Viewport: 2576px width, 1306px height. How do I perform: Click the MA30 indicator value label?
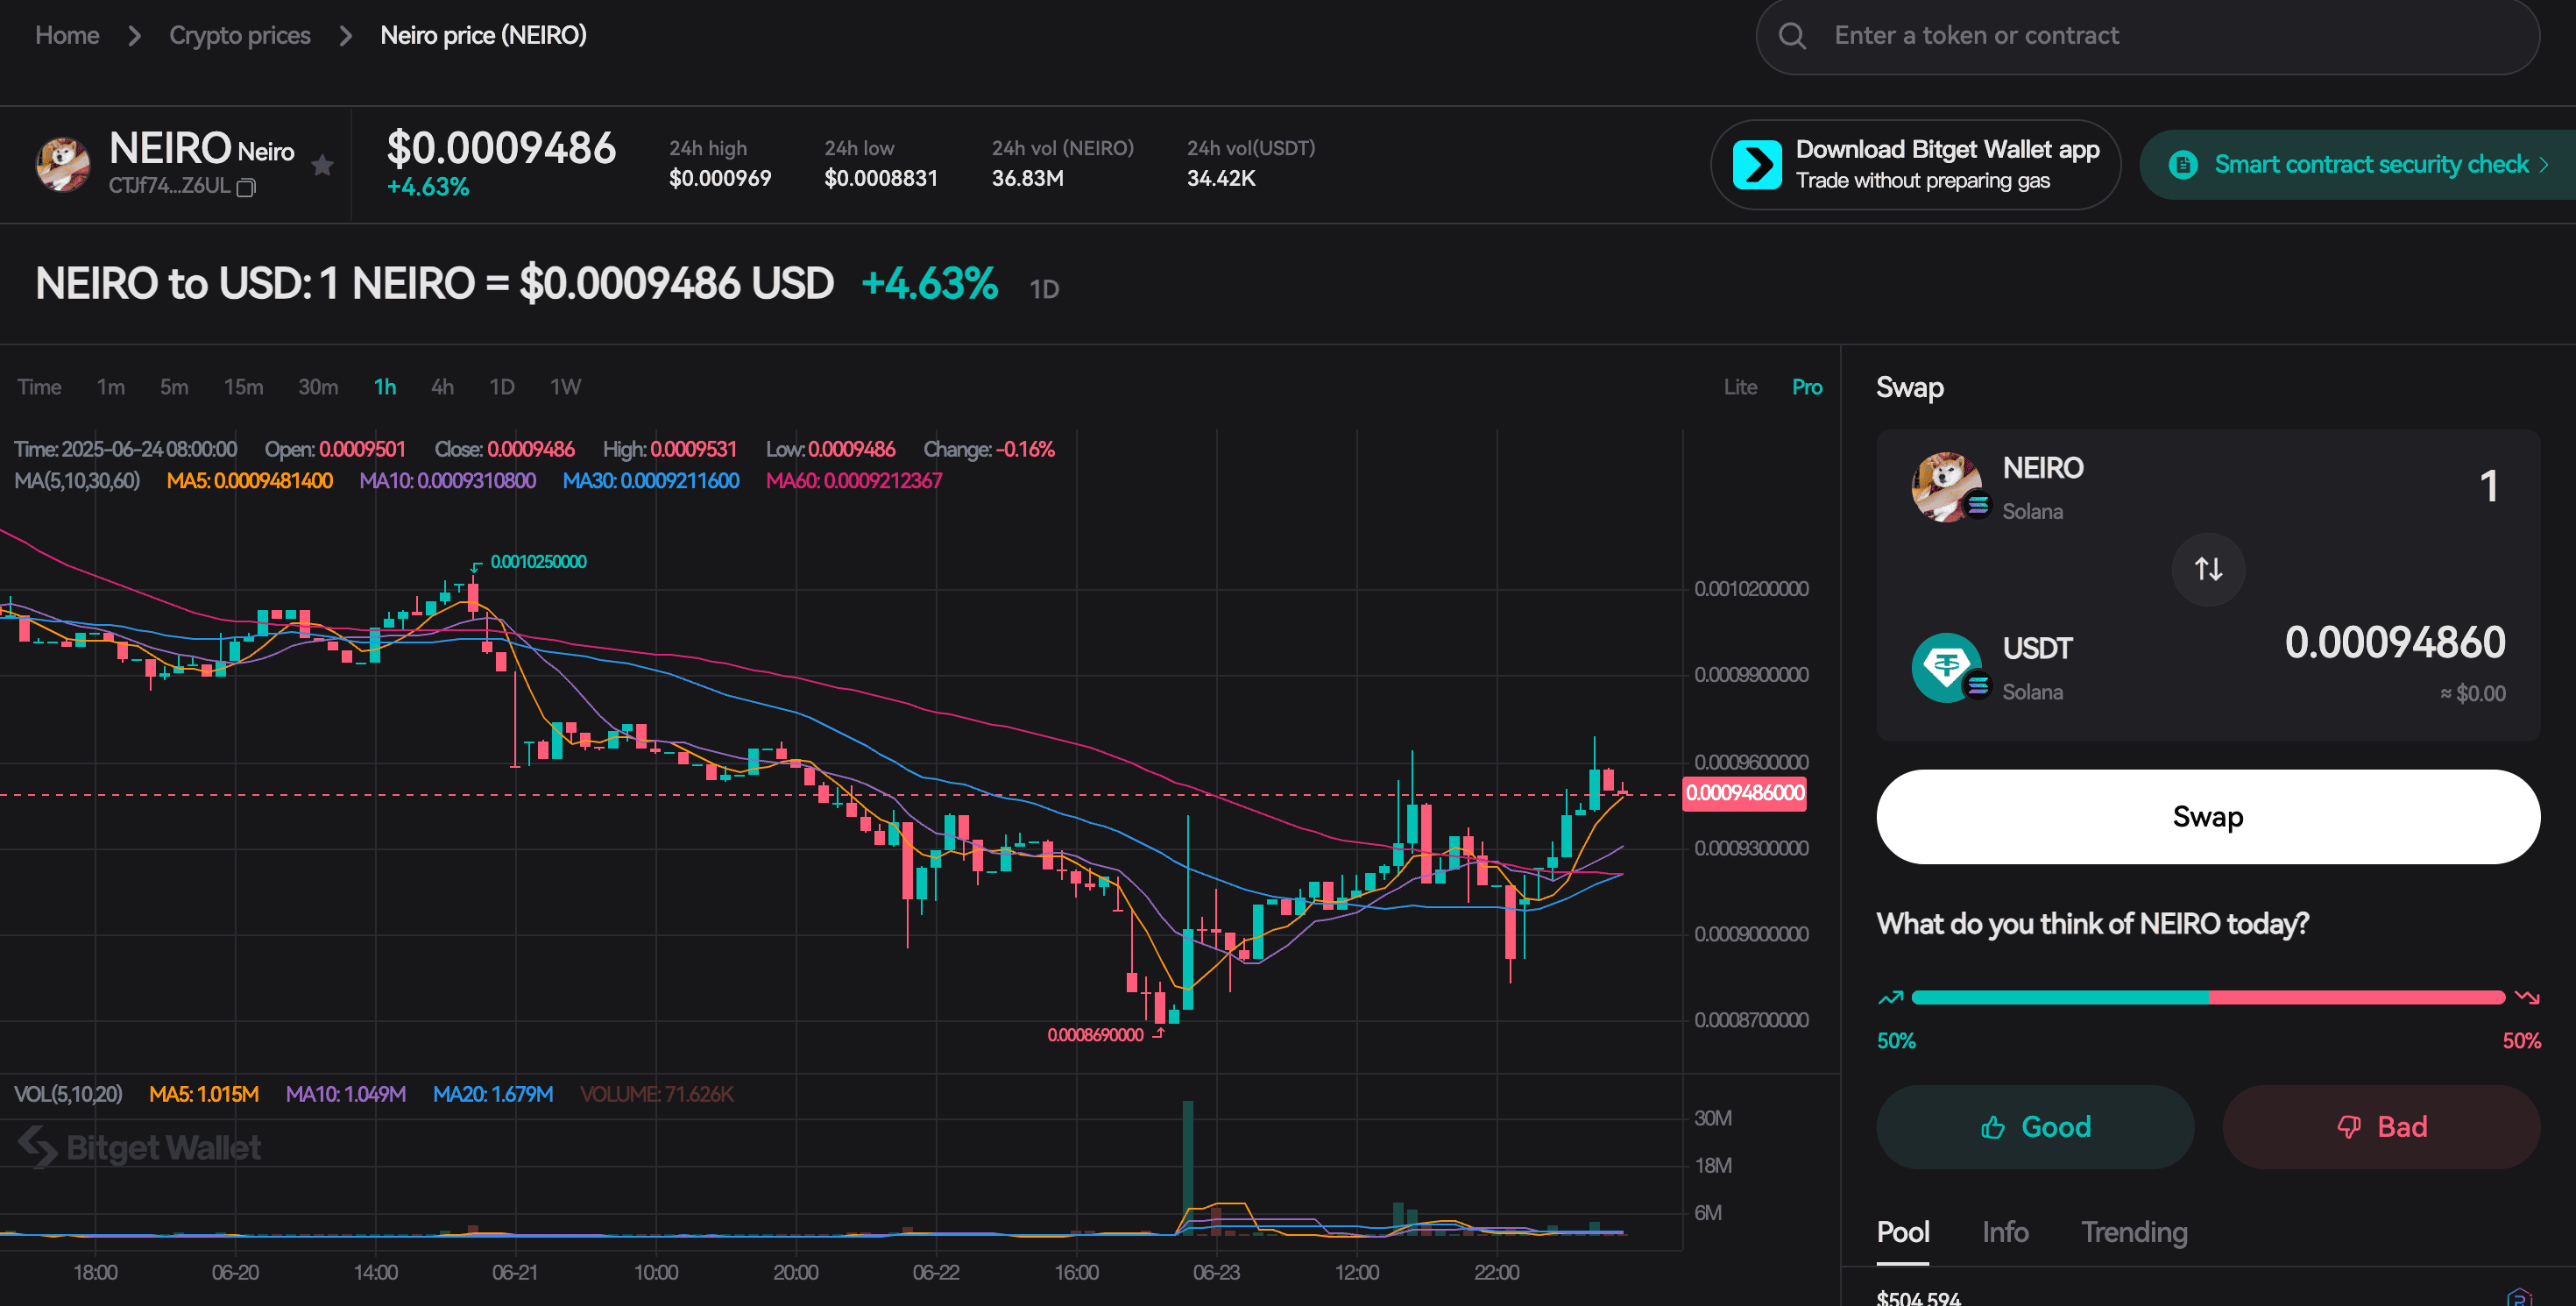[x=651, y=481]
